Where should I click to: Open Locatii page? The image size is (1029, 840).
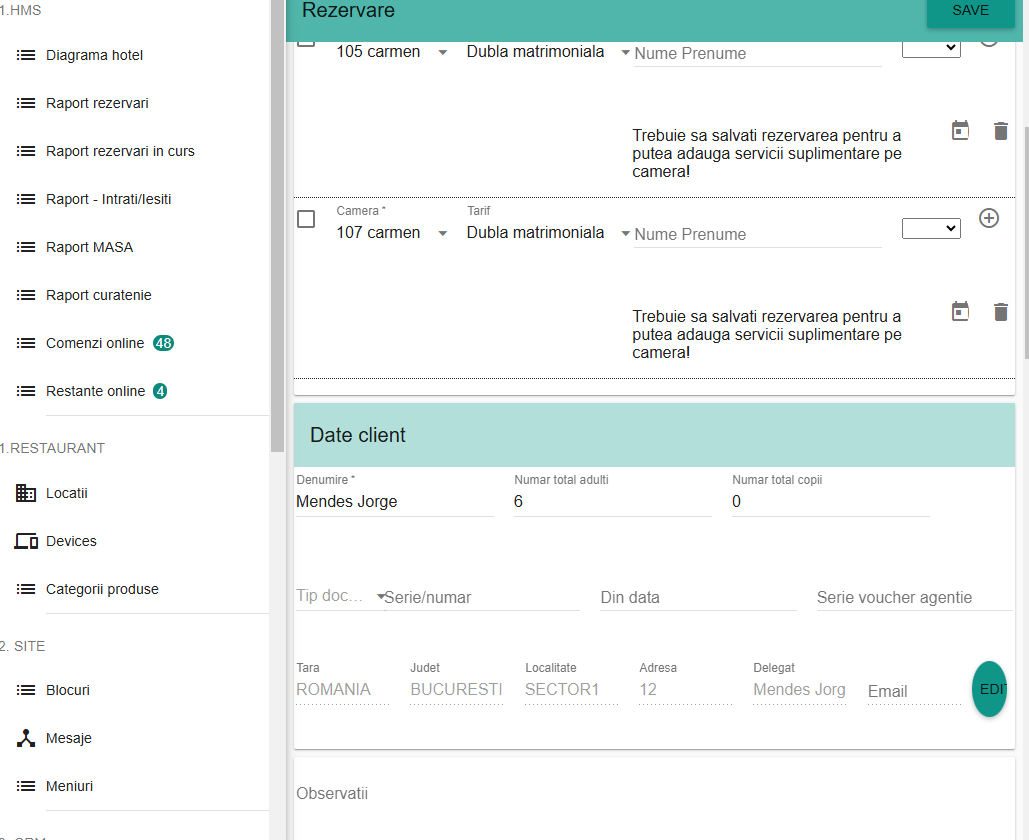(x=66, y=493)
